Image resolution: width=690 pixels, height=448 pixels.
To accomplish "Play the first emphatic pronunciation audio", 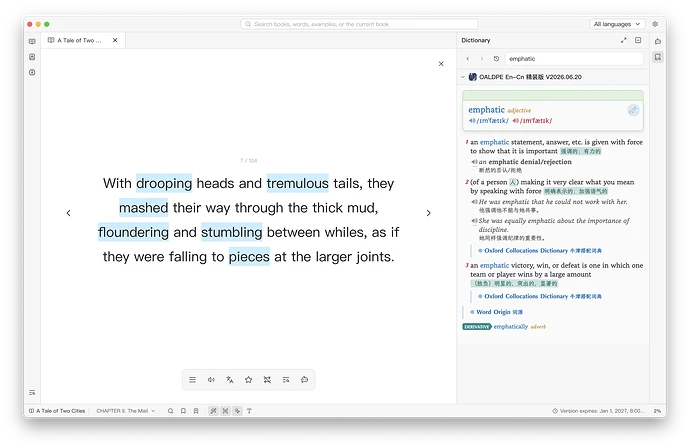I will (x=472, y=121).
